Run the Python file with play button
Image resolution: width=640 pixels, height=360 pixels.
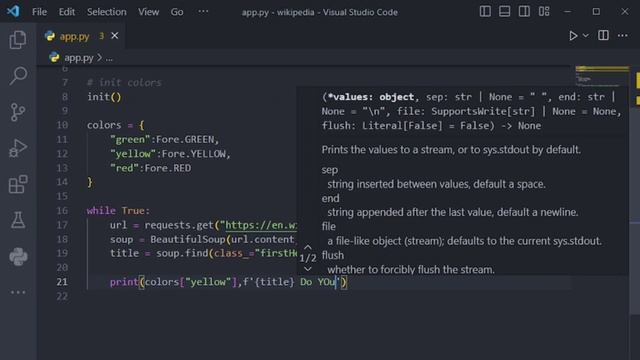(x=573, y=36)
